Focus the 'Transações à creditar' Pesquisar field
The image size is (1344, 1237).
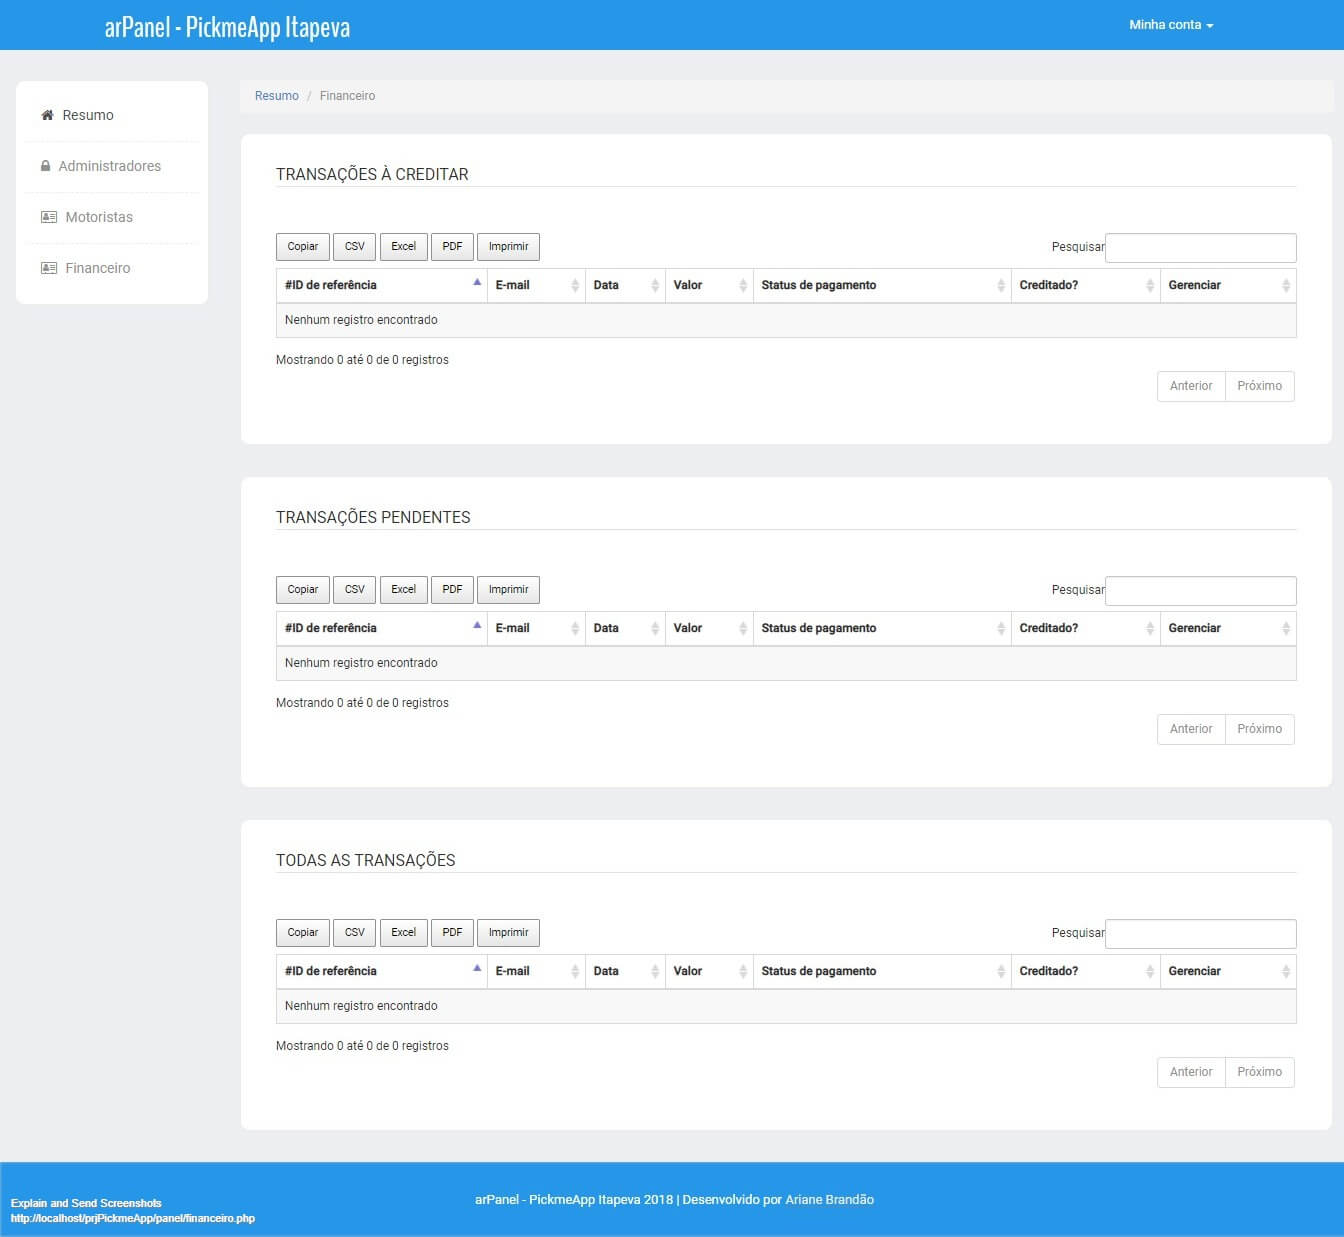tap(1201, 248)
